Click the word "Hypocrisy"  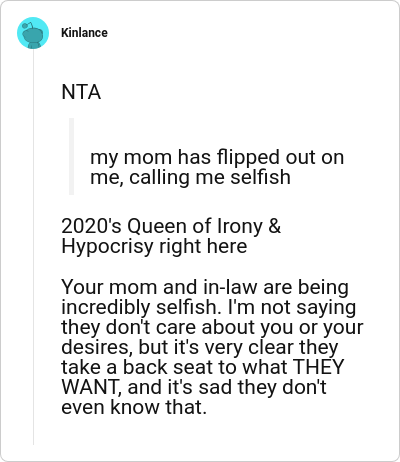tap(107, 247)
